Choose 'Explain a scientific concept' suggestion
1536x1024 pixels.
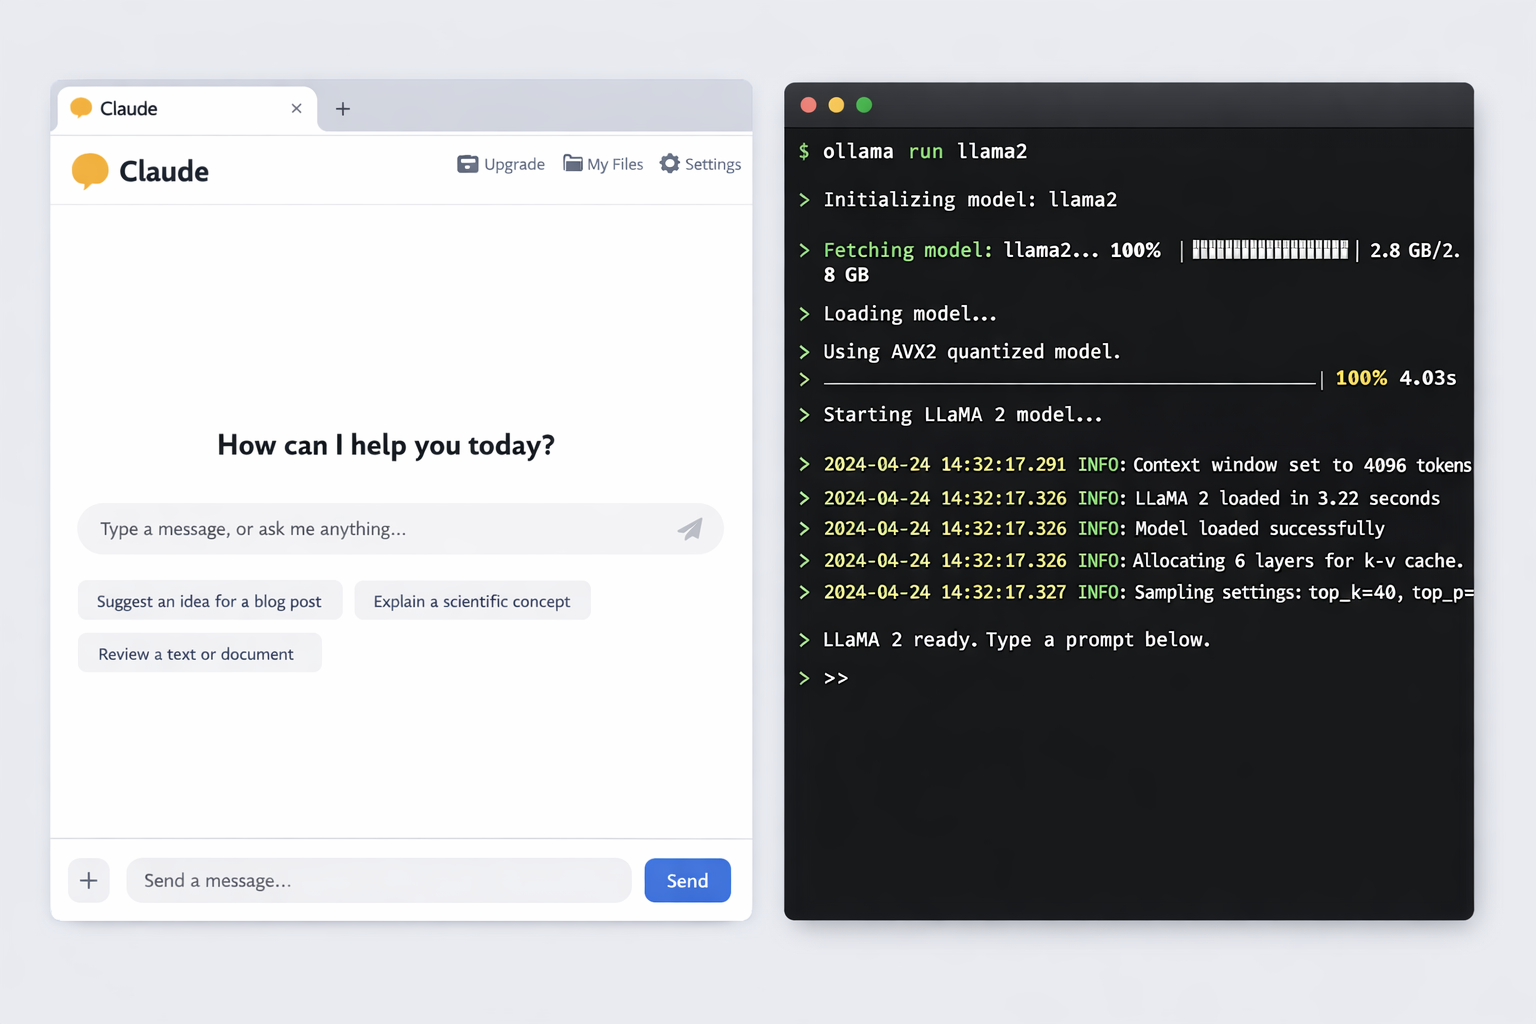point(471,601)
